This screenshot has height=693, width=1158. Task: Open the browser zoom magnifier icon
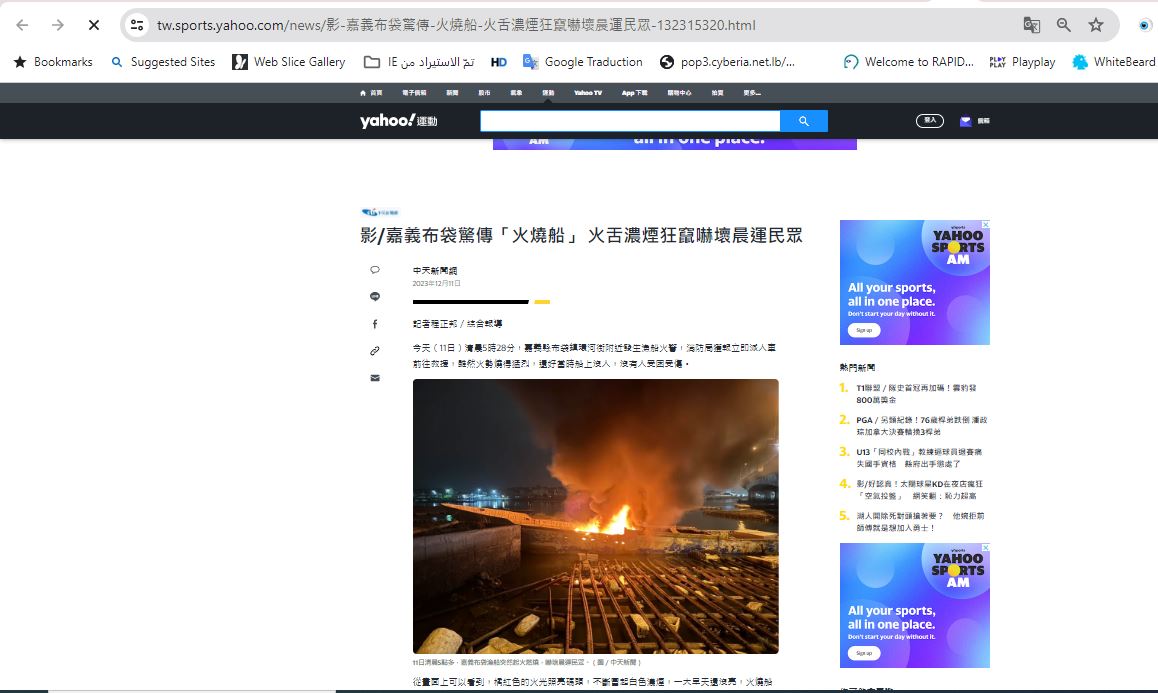pos(1064,25)
